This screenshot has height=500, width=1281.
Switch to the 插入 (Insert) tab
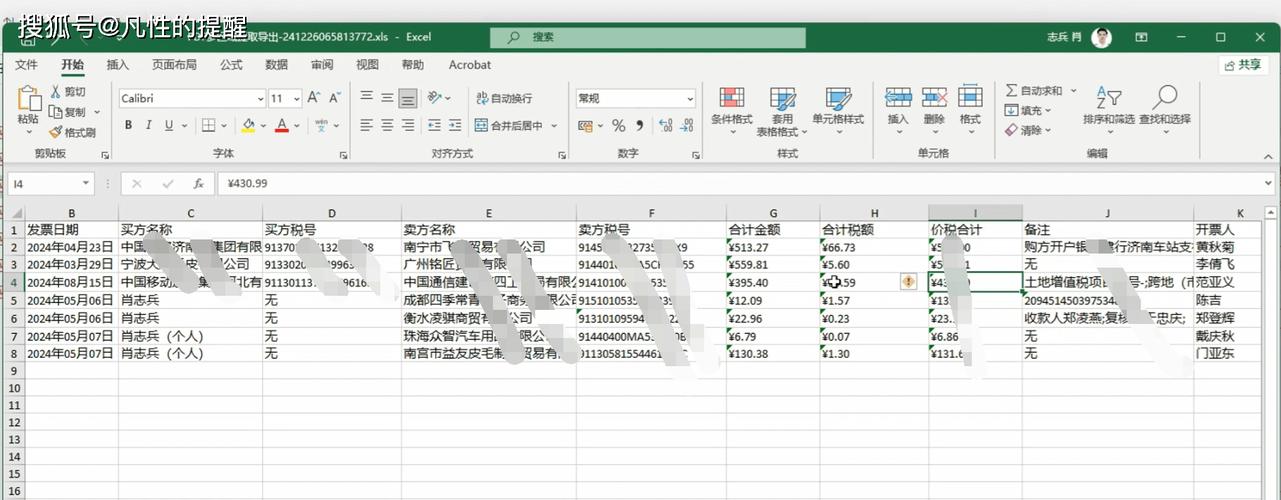pos(118,65)
